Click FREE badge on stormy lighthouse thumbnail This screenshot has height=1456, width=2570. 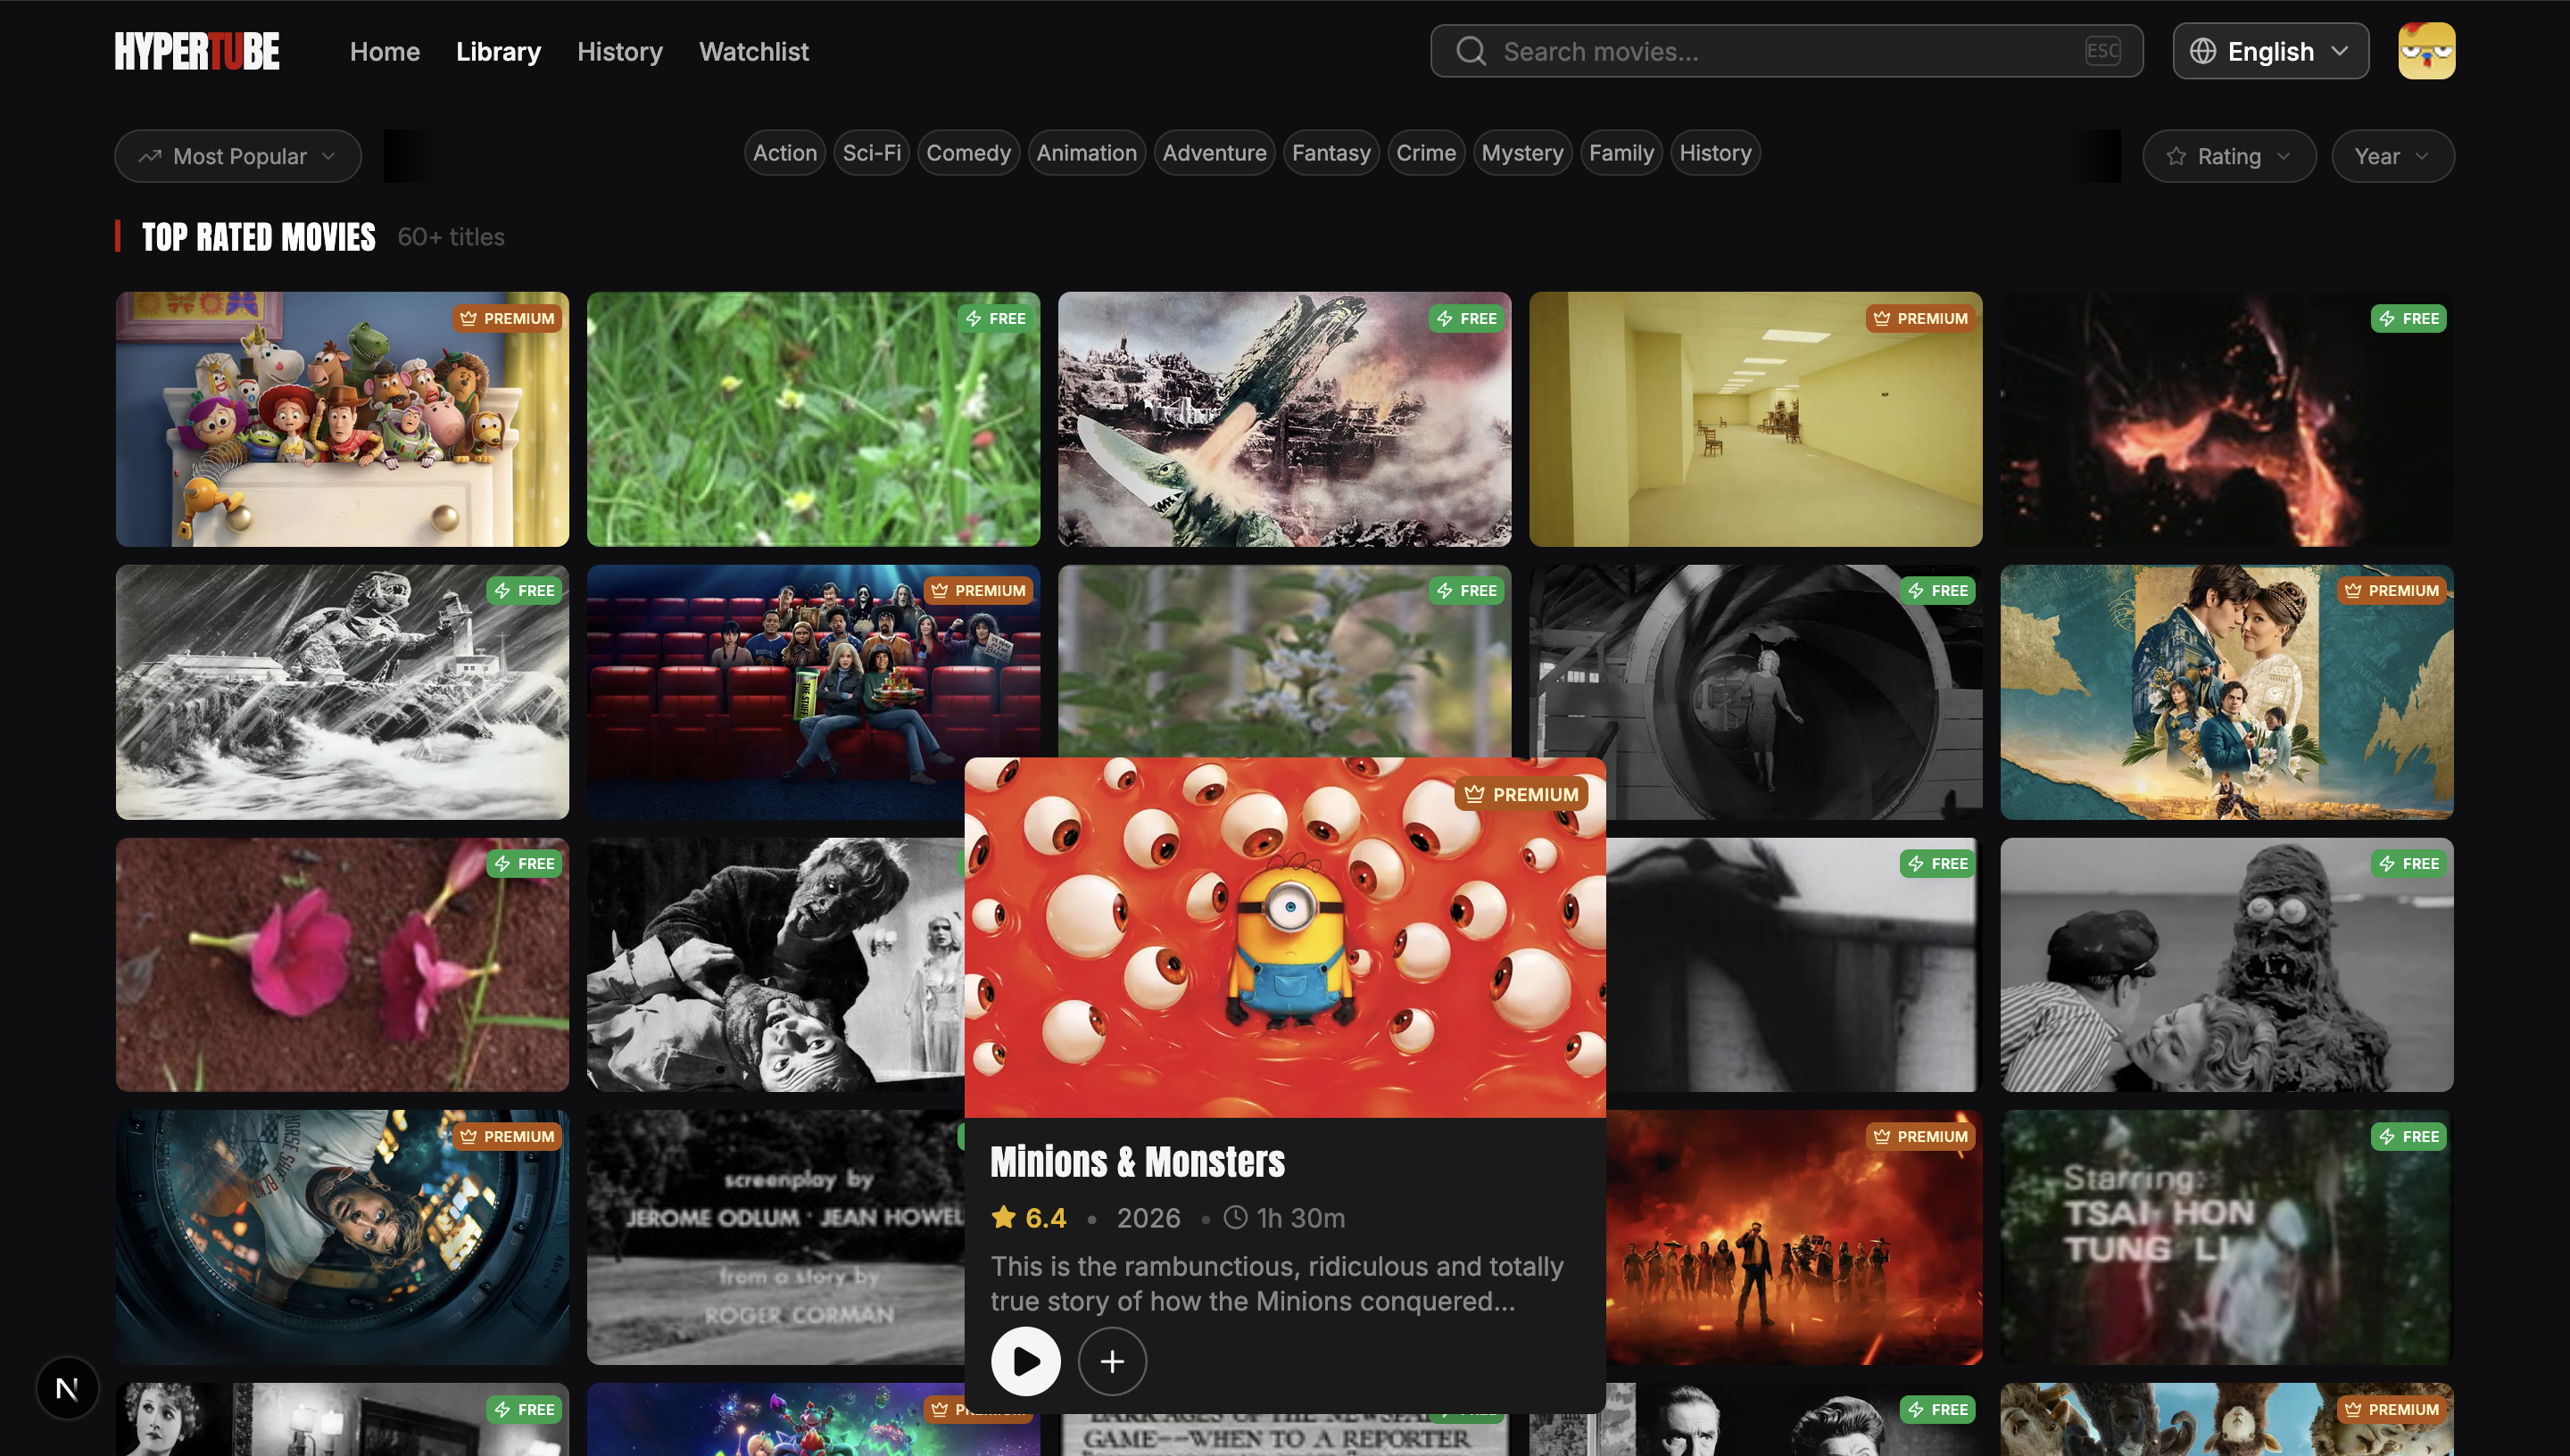pyautogui.click(x=524, y=590)
